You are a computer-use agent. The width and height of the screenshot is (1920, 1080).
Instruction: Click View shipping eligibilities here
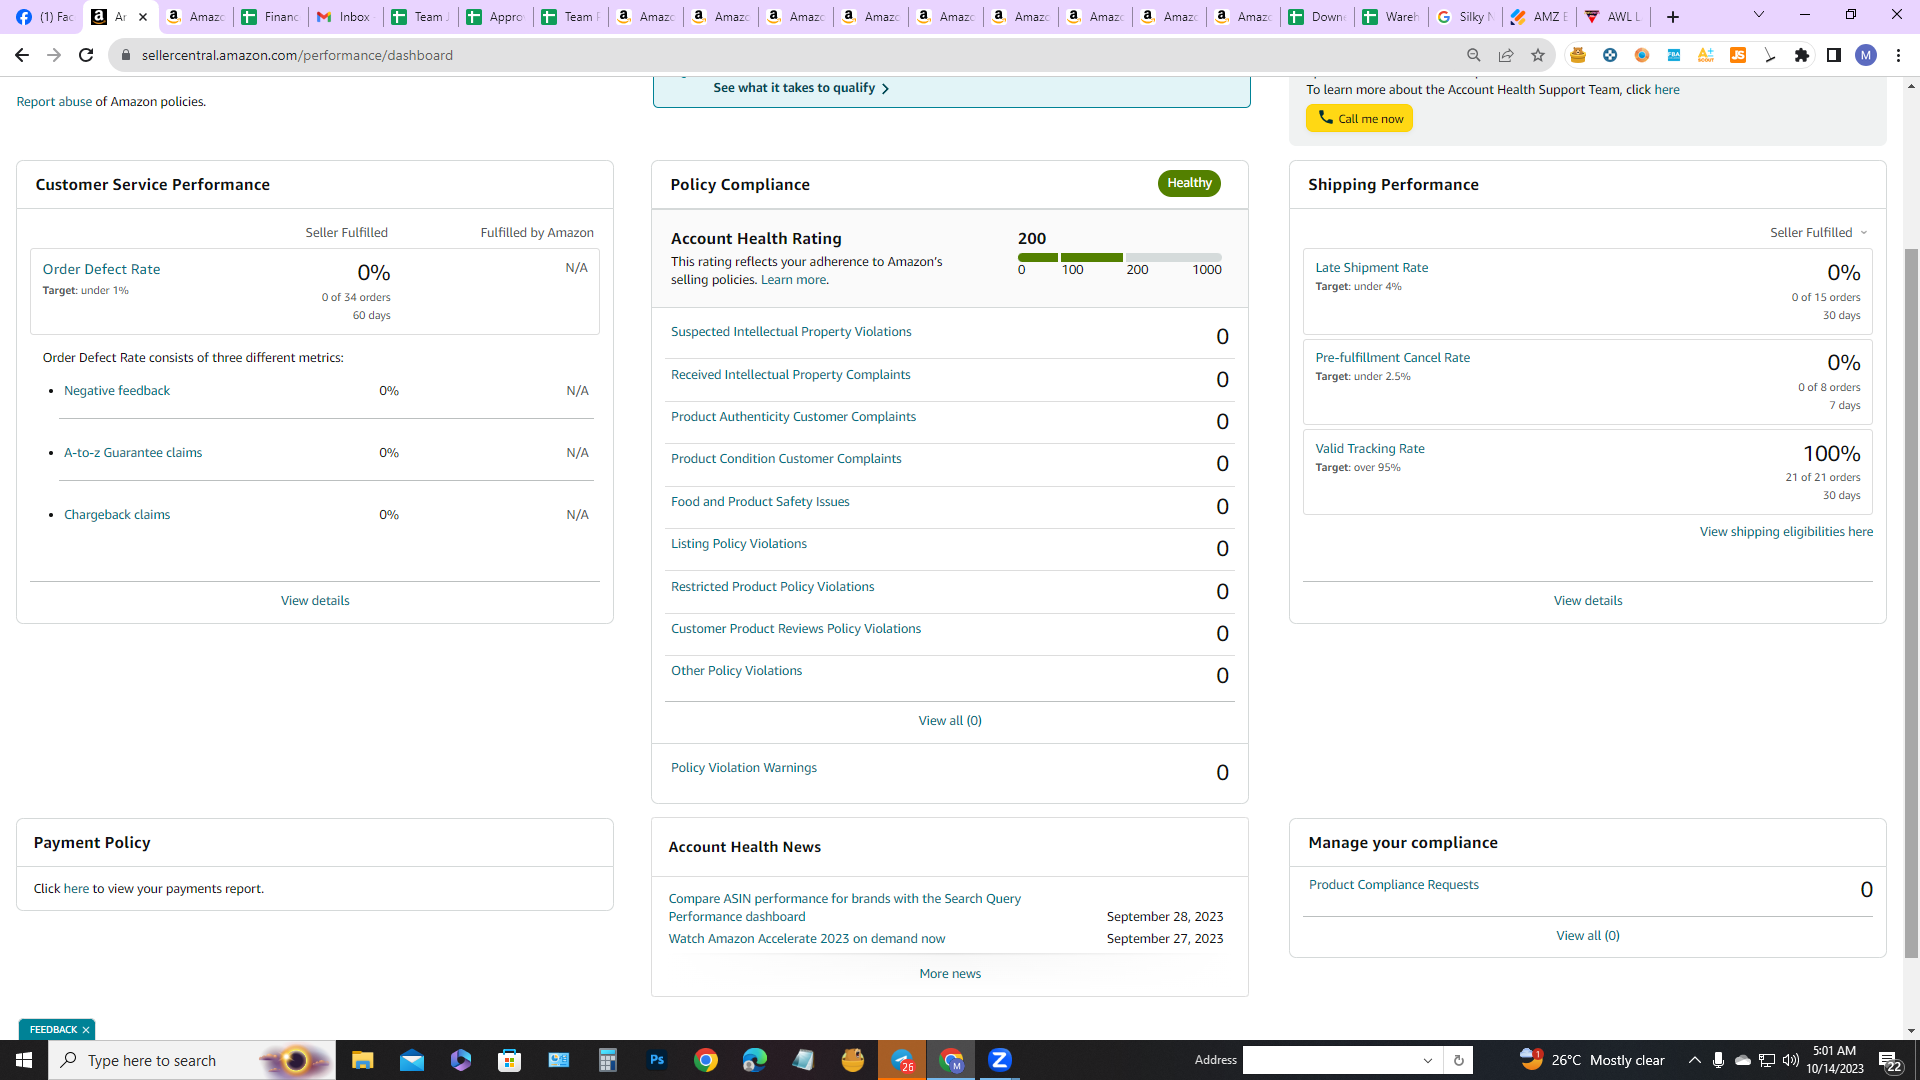pos(1786,532)
